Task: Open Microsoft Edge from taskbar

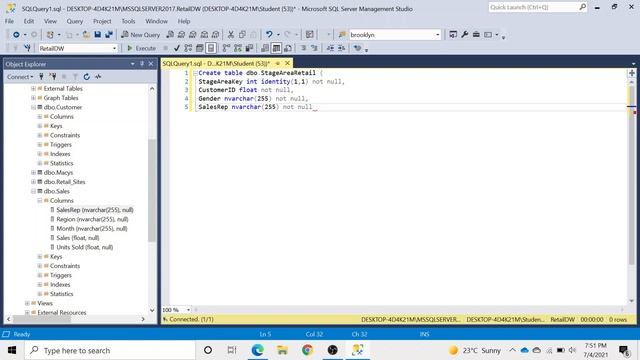Action: pyautogui.click(x=258, y=350)
